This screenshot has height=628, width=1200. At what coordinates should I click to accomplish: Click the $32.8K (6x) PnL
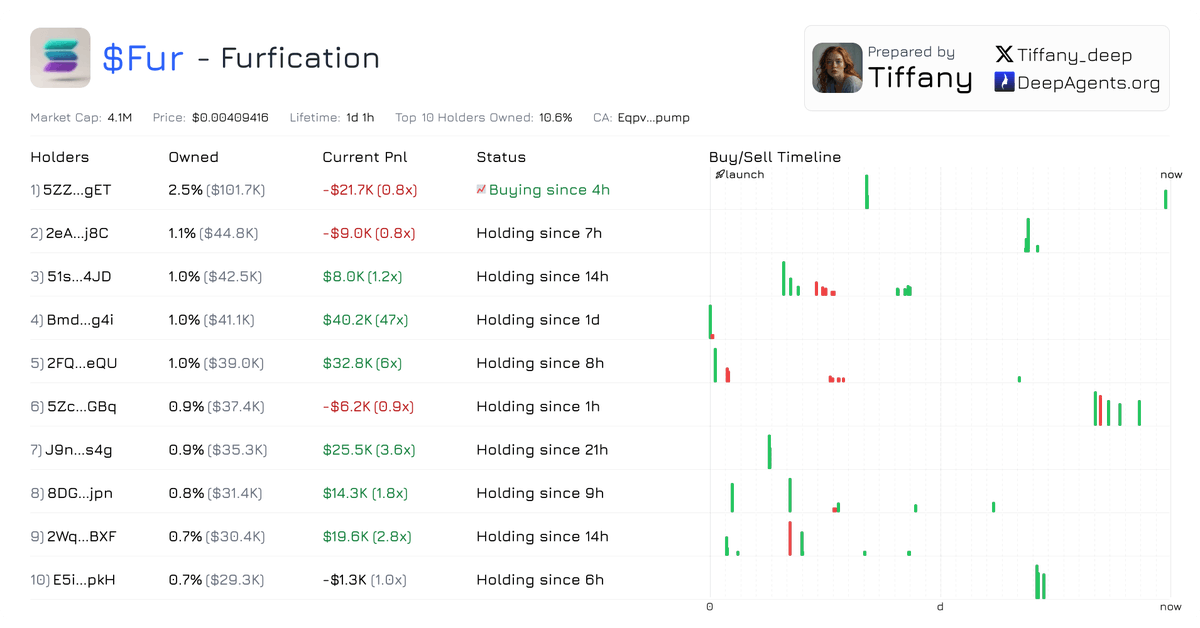pyautogui.click(x=362, y=363)
